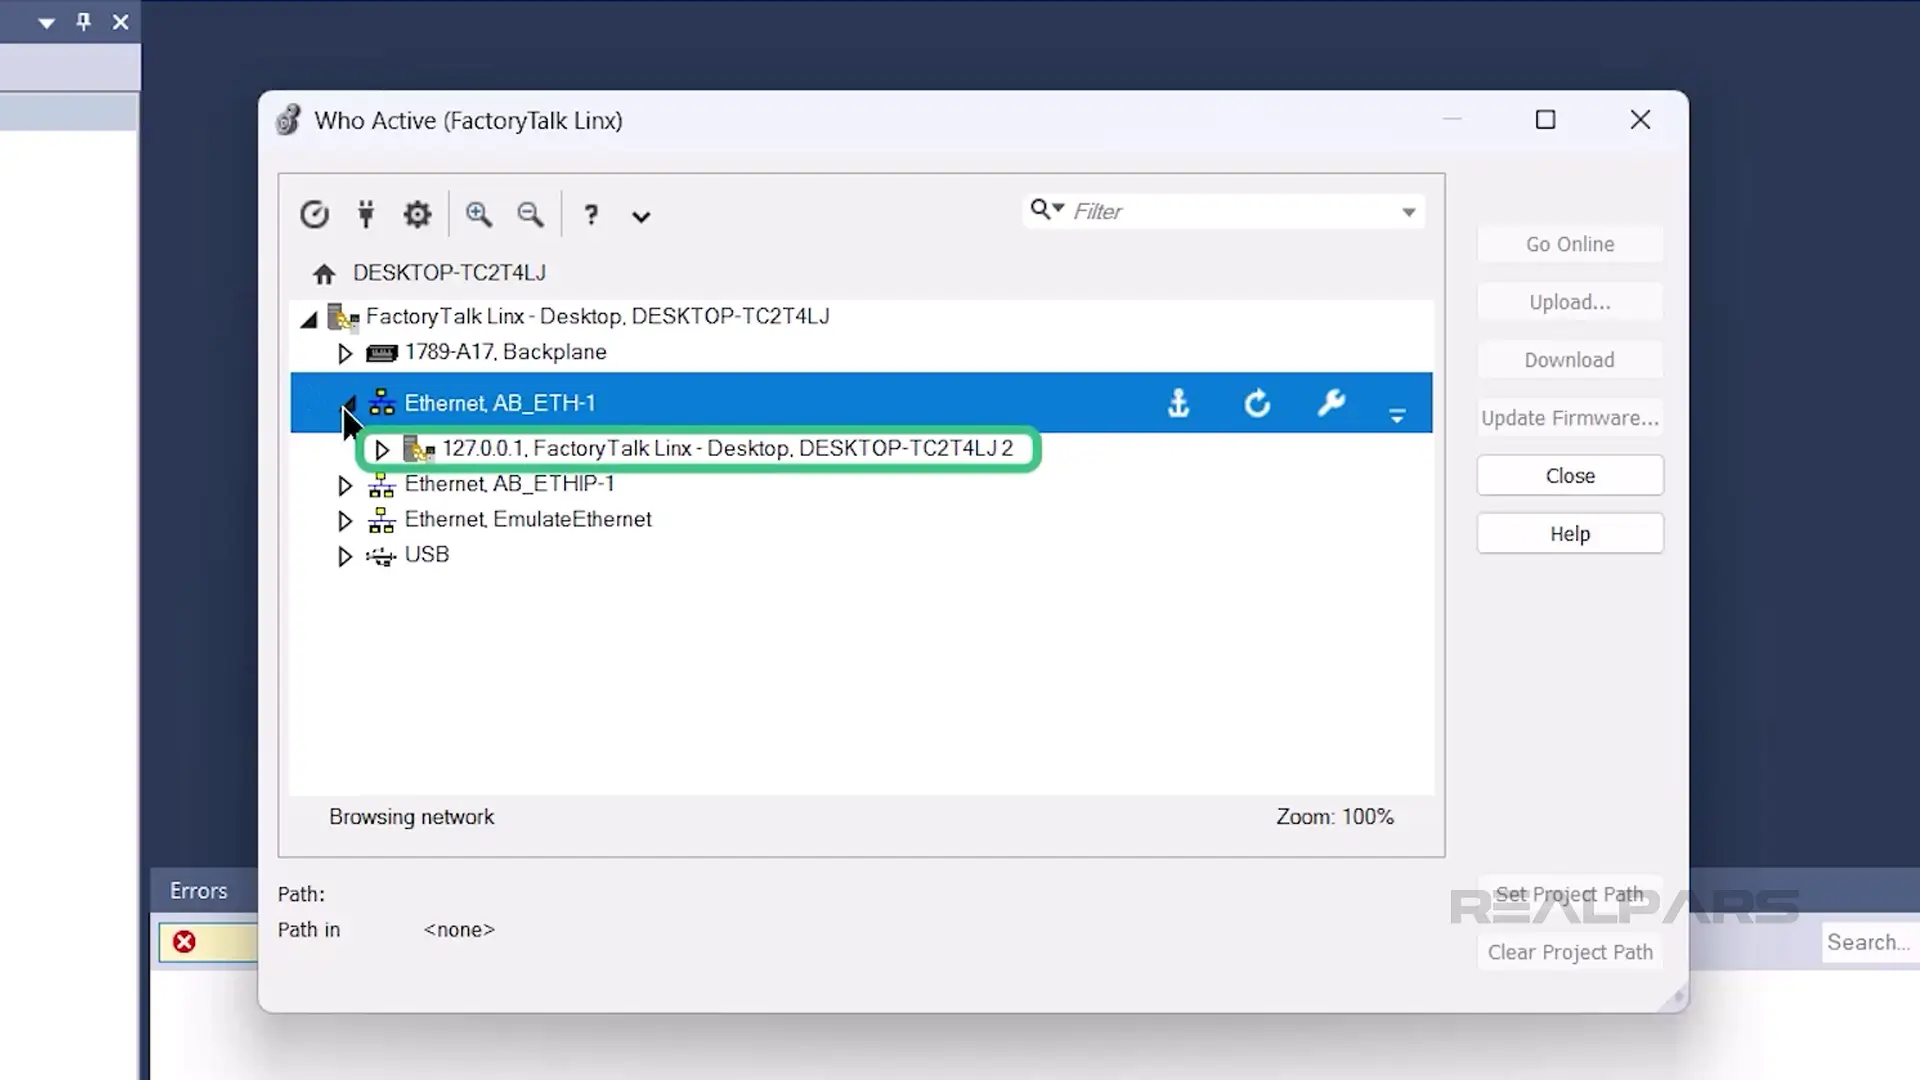The height and width of the screenshot is (1080, 1920).
Task: Close the background side panel
Action: pos(120,21)
